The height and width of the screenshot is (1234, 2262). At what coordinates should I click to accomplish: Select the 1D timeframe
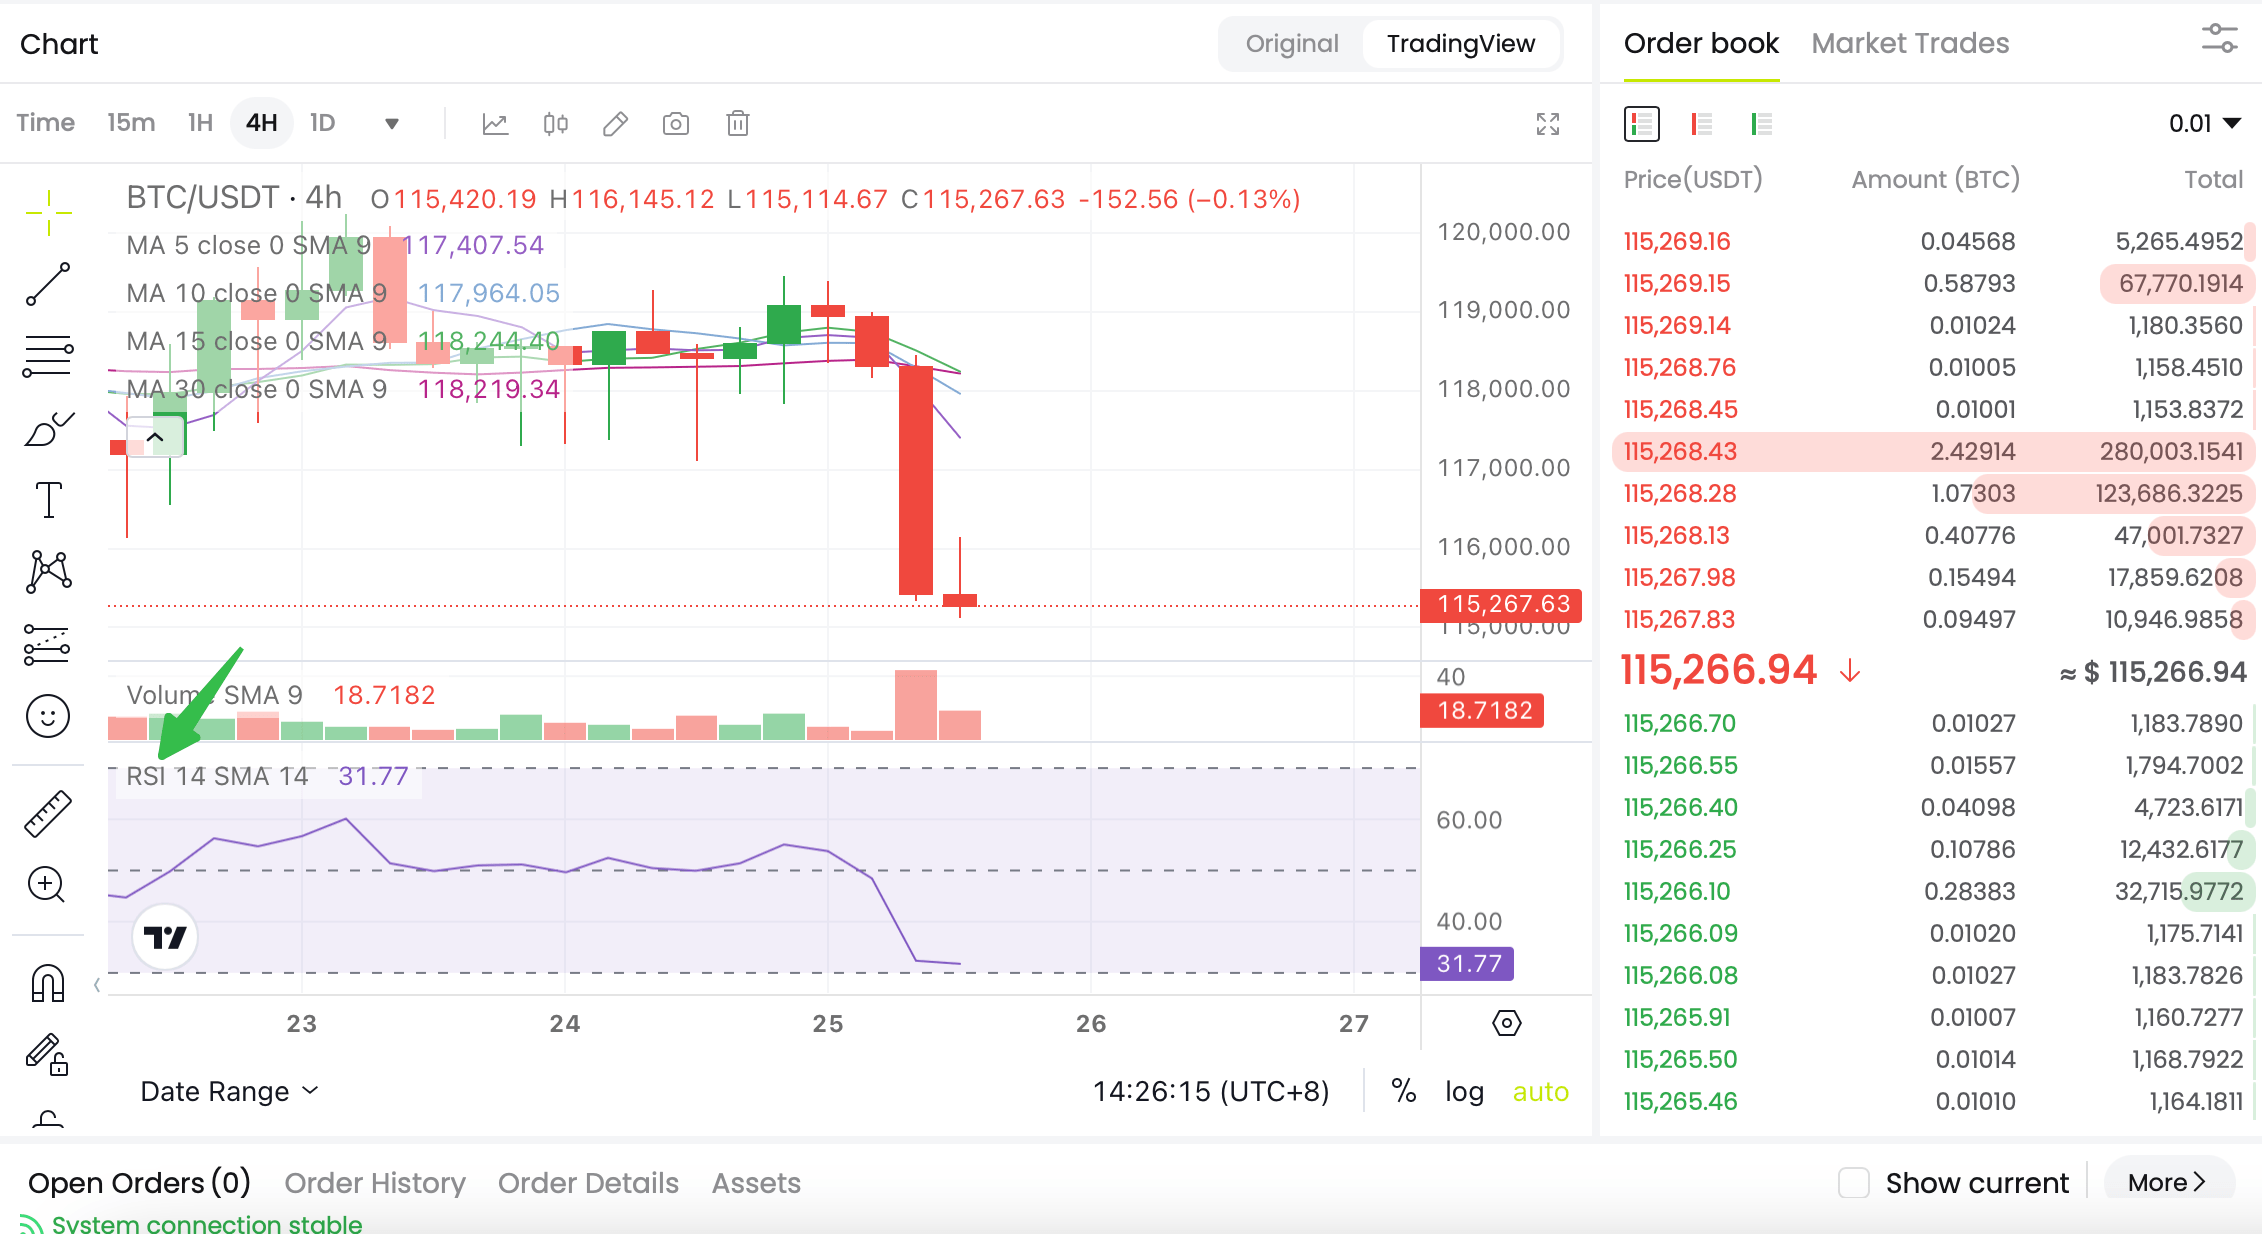click(322, 123)
